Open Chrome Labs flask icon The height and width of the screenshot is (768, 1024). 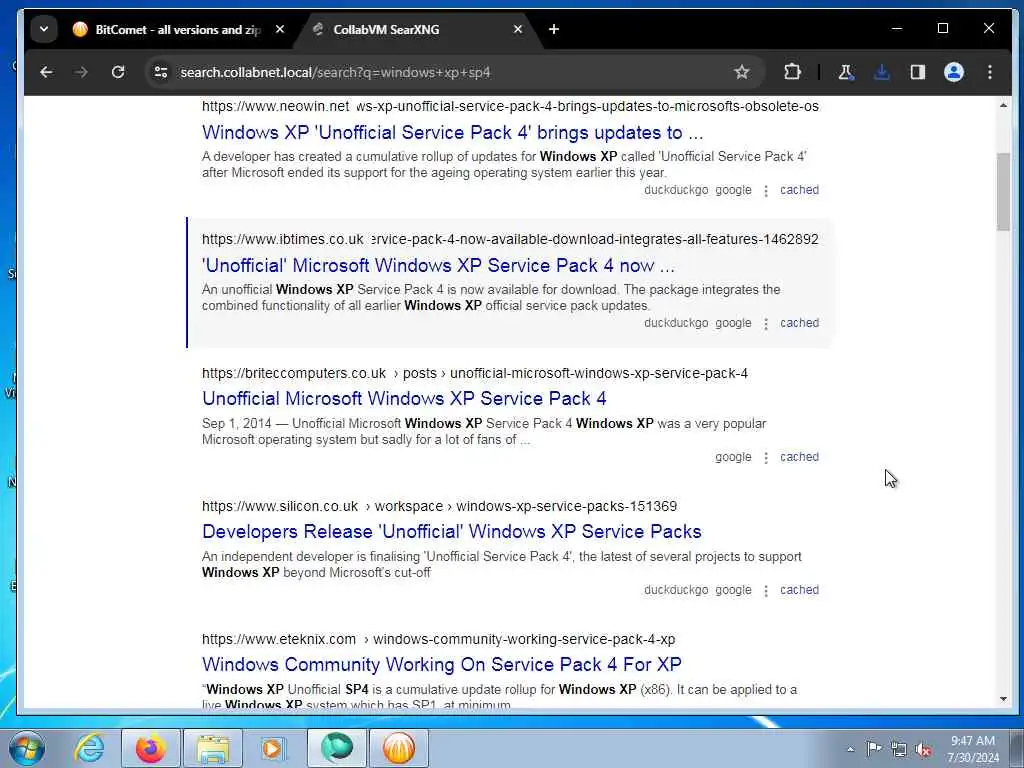[846, 72]
